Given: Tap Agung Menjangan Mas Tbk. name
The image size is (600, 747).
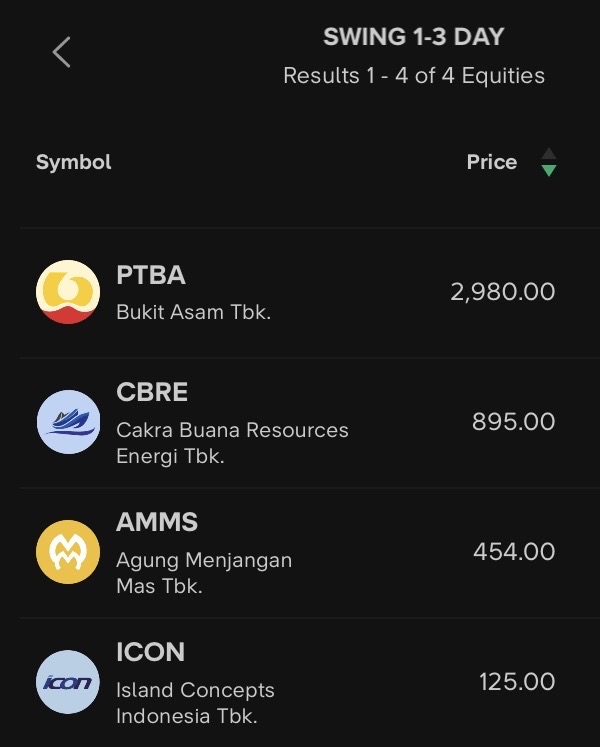Looking at the screenshot, I should click(204, 573).
